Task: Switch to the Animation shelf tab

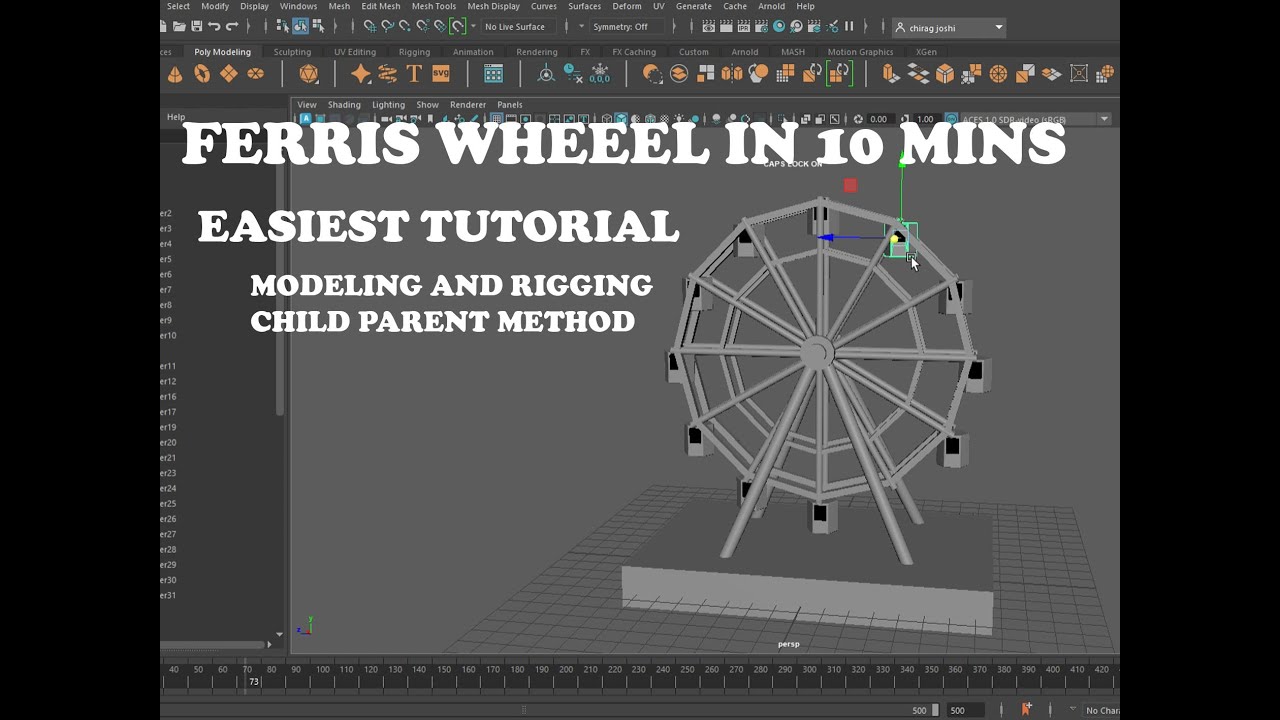Action: (x=473, y=52)
